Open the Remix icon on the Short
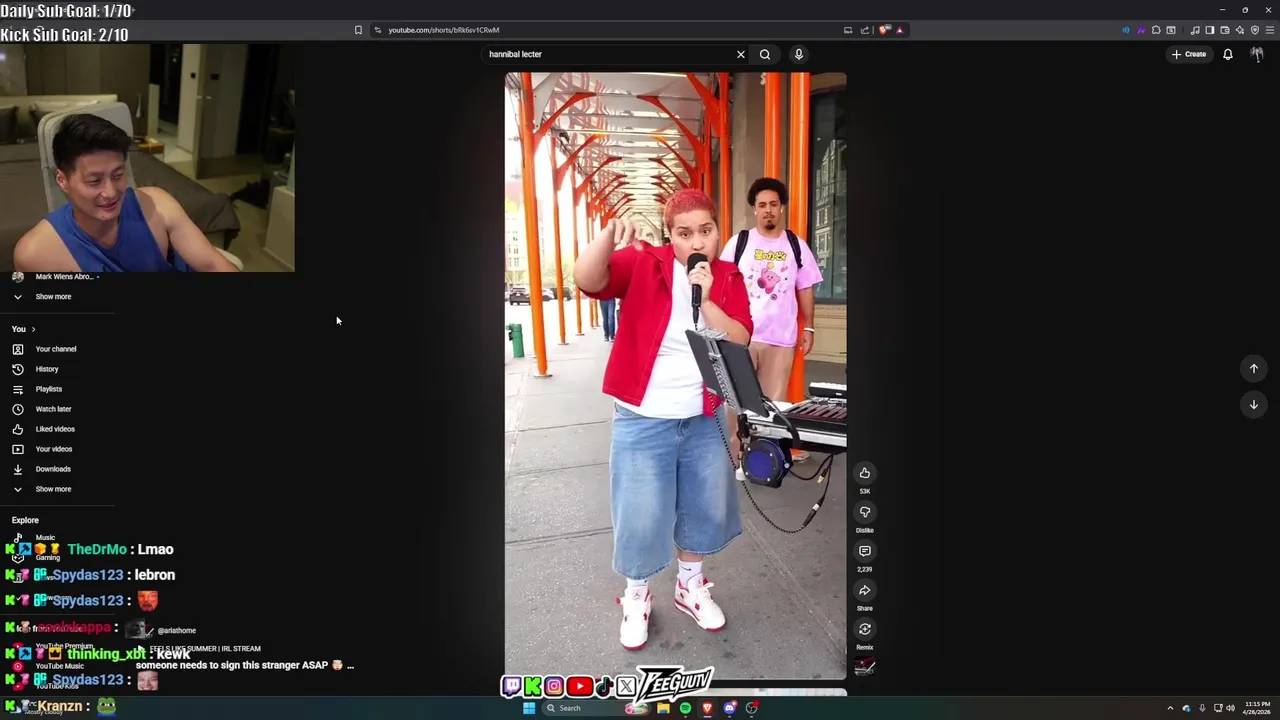This screenshot has width=1280, height=720. point(865,629)
